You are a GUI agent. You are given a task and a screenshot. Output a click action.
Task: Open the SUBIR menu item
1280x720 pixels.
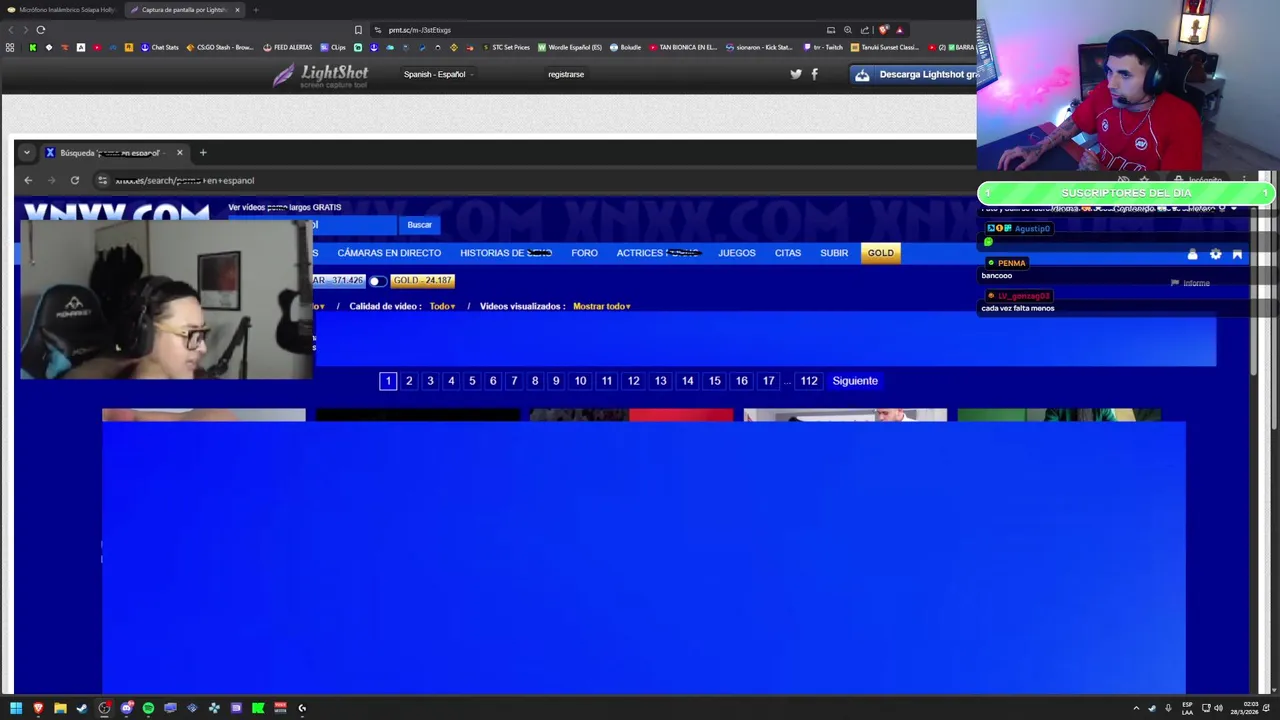(x=834, y=253)
